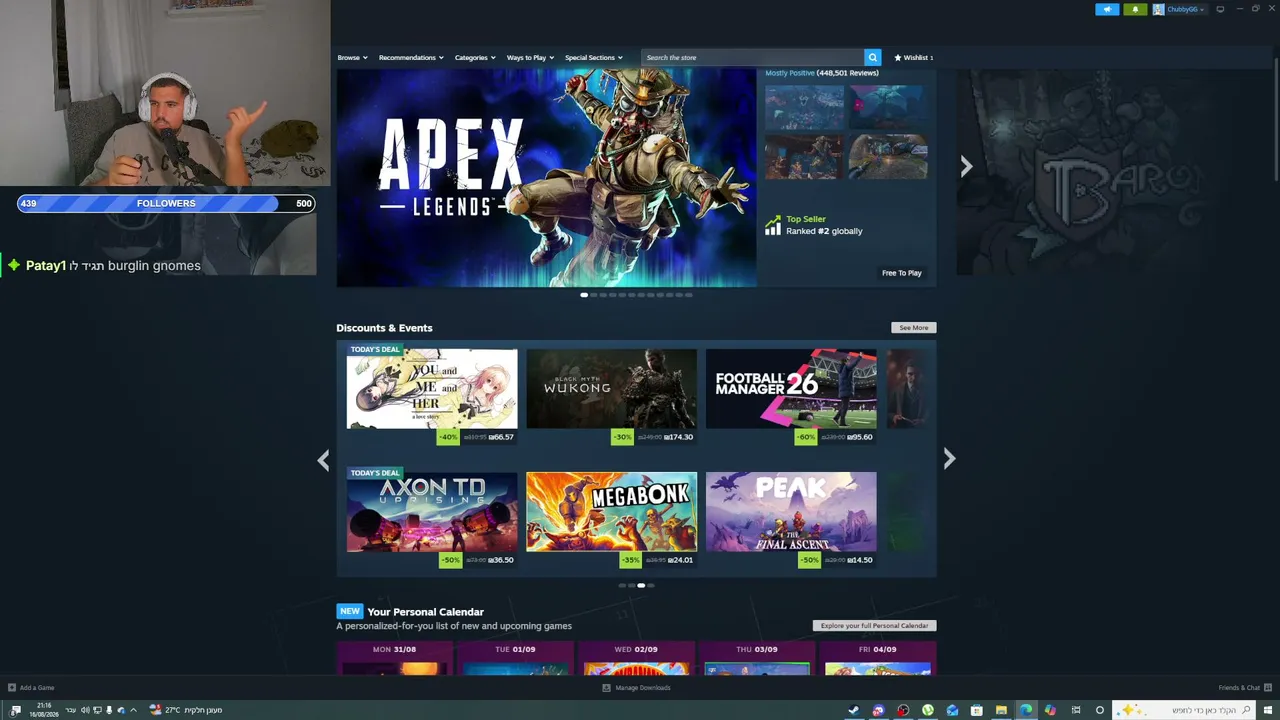Expand the Recommendations menu
Viewport: 1280px width, 720px height.
tap(411, 58)
